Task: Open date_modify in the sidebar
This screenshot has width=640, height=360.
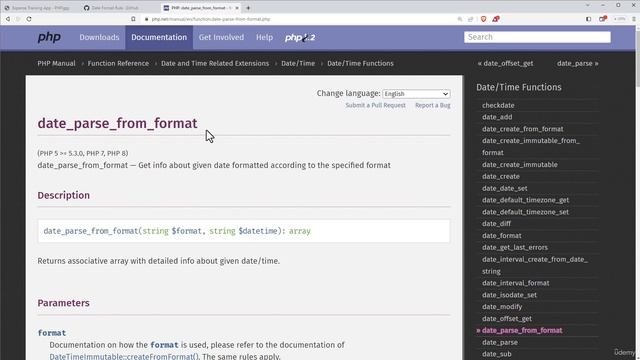Action: coord(502,307)
